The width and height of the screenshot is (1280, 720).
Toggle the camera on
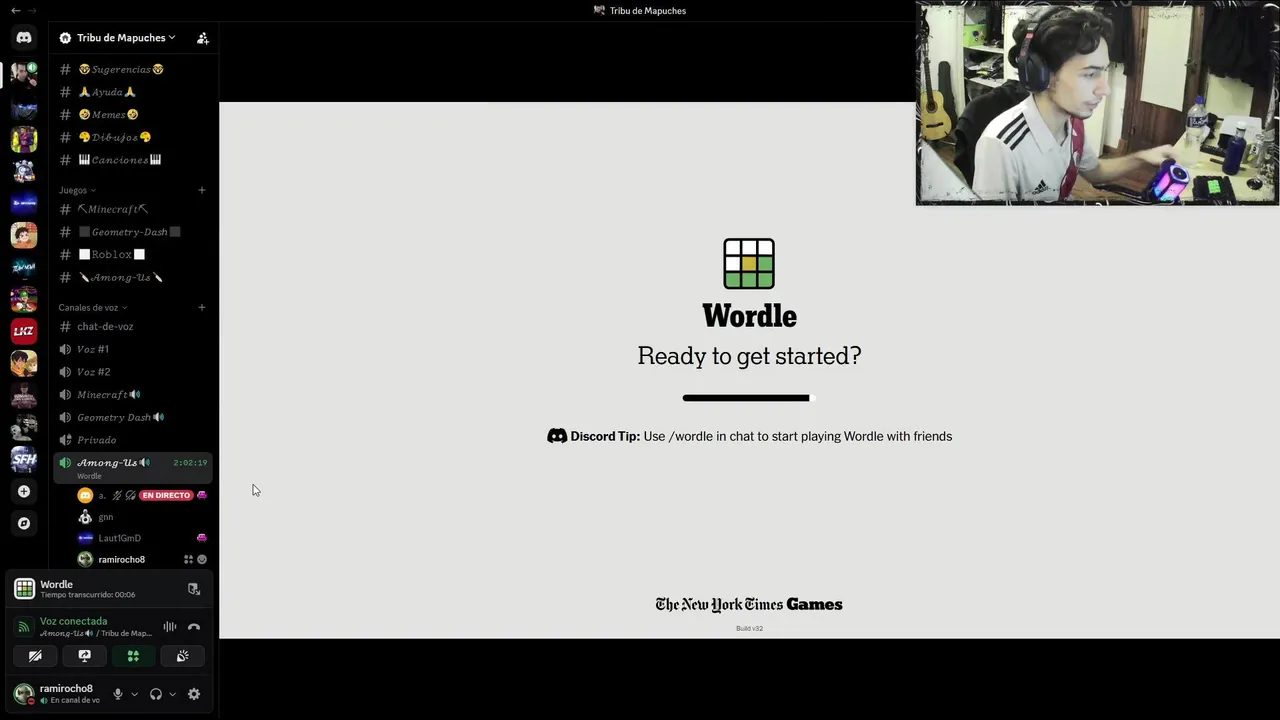click(35, 656)
